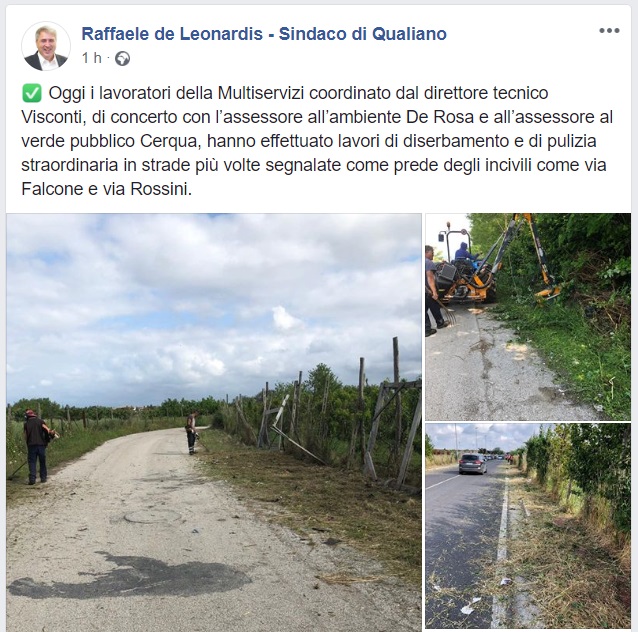Click the text 'Falcone e via Rossini.'
Screen dimensions: 638x632
[107, 189]
